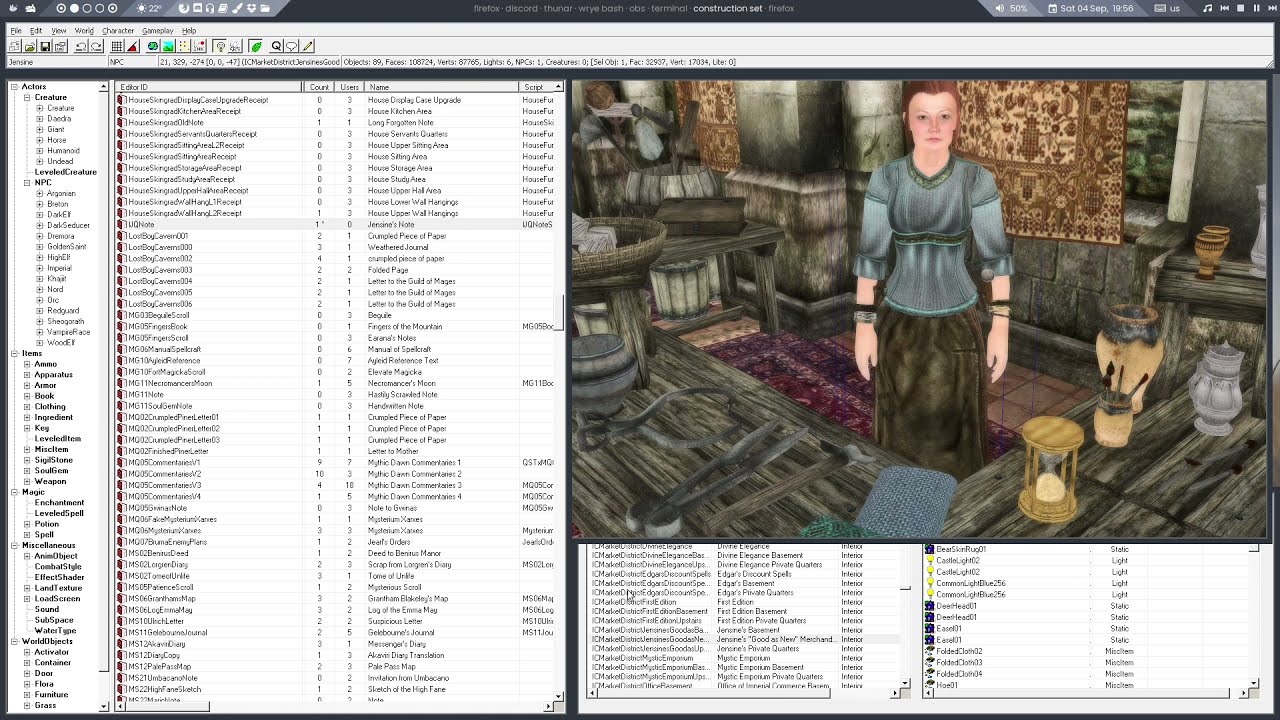Viewport: 1280px width, 720px height.
Task: Select BearSkinRug01 in cell object list
Action: (1085, 549)
